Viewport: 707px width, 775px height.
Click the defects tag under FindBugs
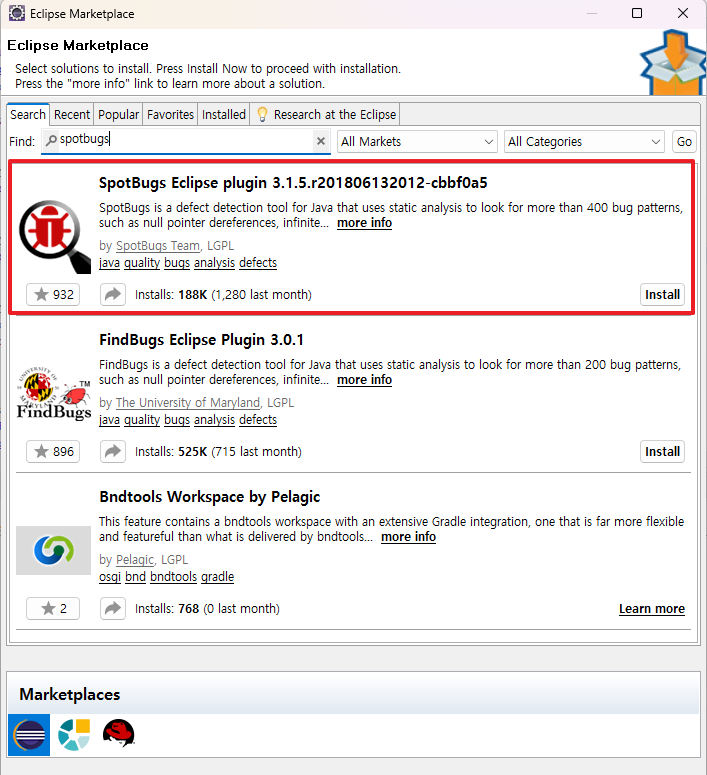click(x=258, y=420)
